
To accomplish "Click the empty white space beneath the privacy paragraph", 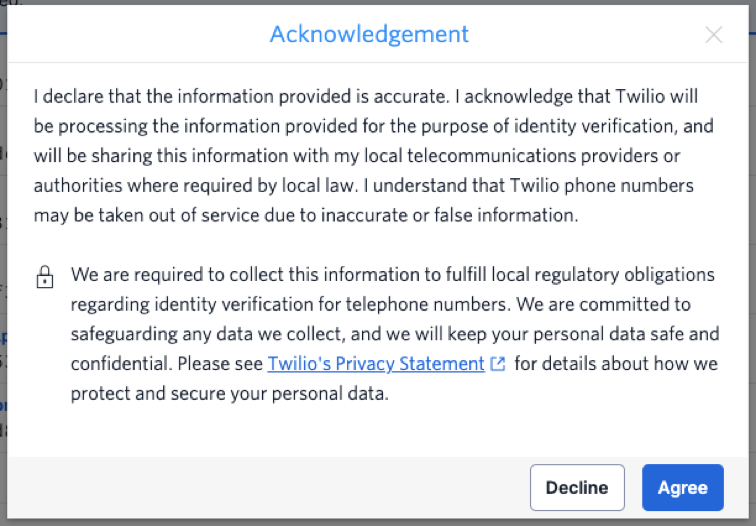I will tap(378, 431).
